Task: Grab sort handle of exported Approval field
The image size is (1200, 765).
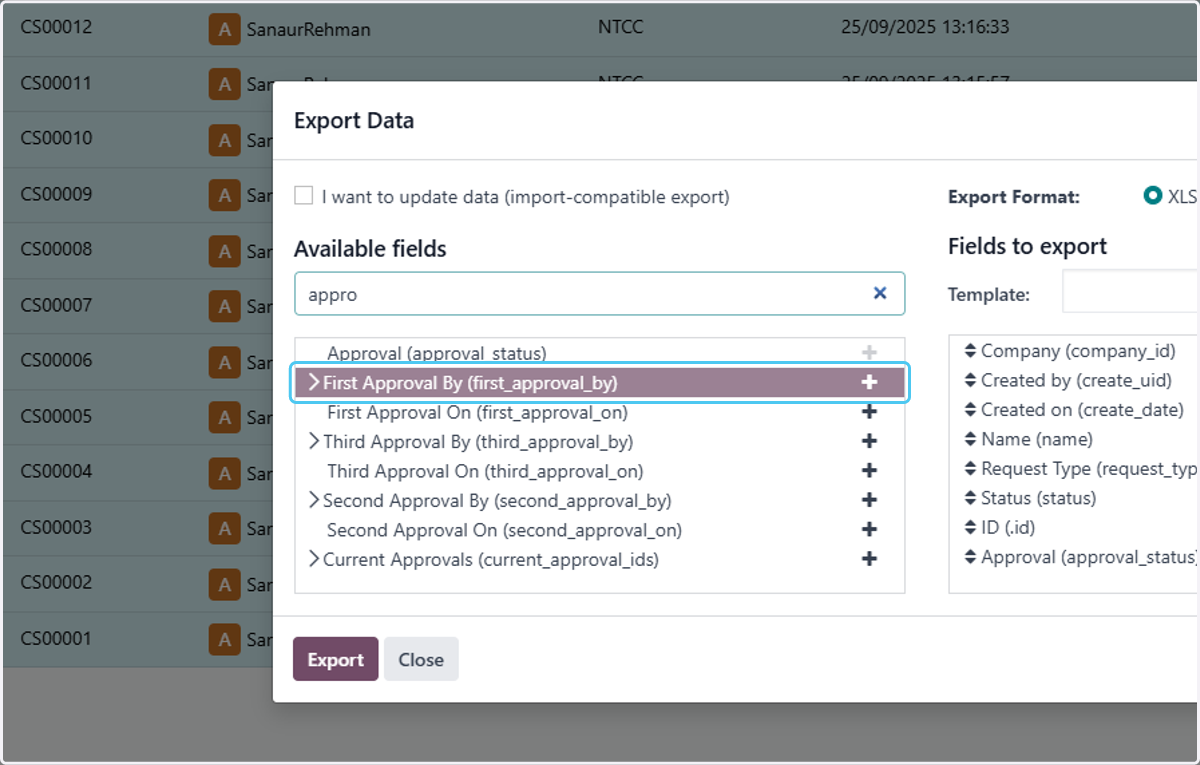Action: [x=970, y=556]
